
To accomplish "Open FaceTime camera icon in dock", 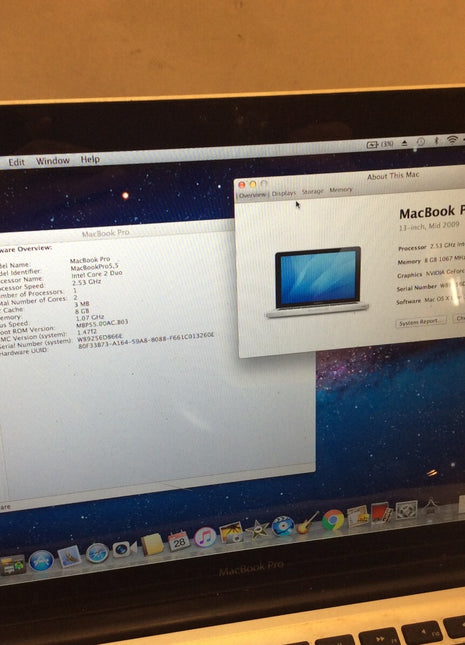I will pos(124,549).
